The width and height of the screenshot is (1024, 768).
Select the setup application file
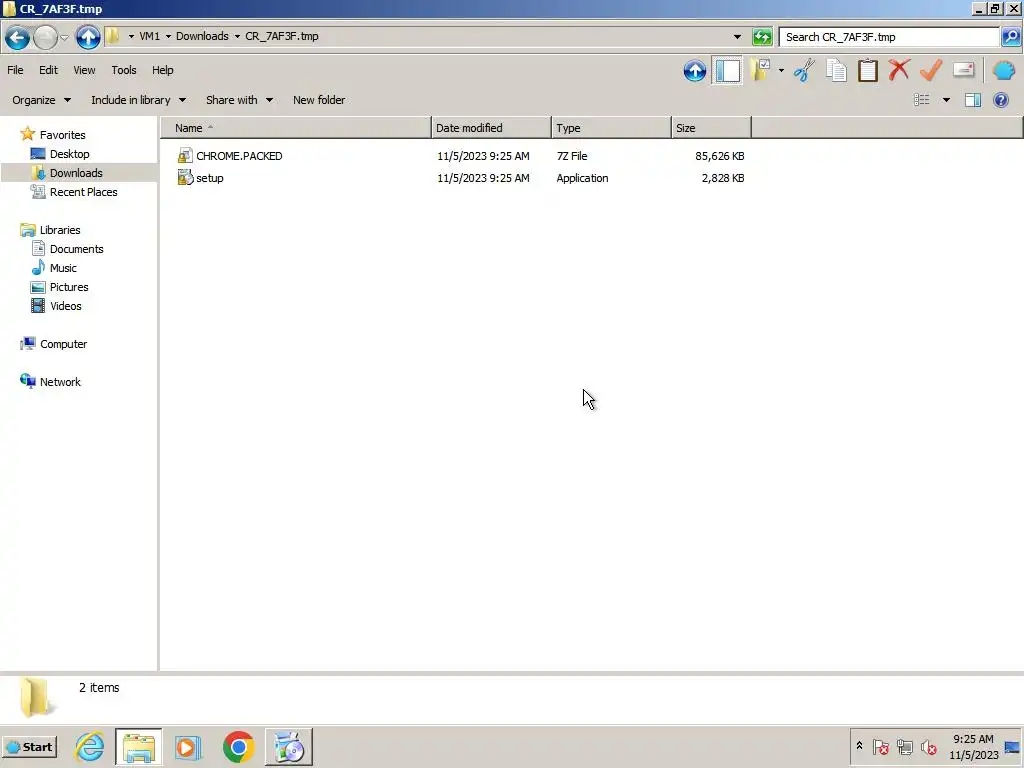pyautogui.click(x=210, y=178)
